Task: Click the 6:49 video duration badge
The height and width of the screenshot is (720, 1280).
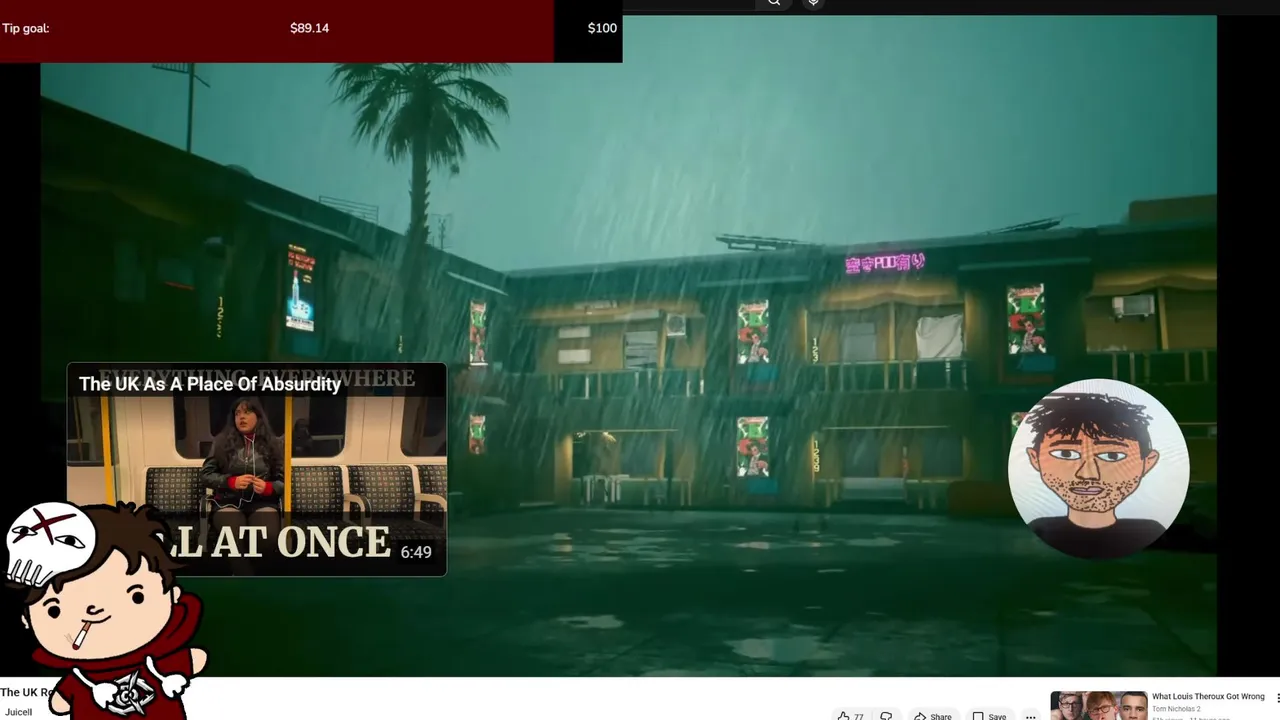Action: (x=416, y=553)
